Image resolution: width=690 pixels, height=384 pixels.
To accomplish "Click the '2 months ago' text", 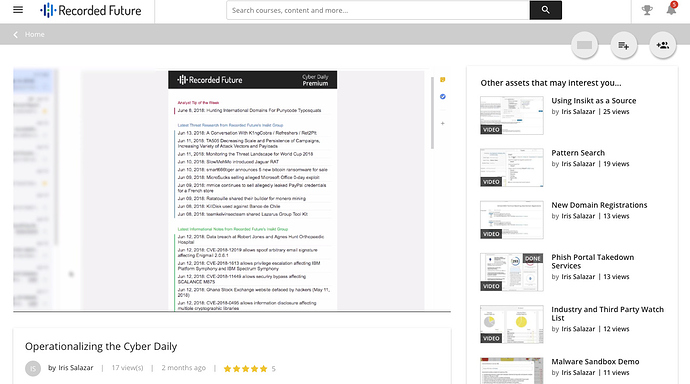I will 183,368.
